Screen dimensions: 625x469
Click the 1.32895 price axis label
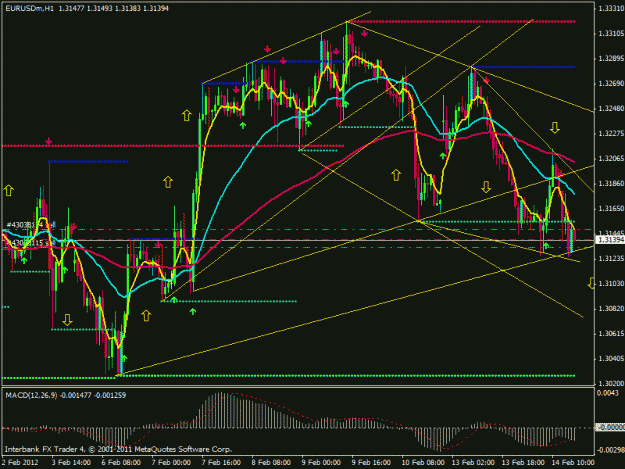[611, 59]
